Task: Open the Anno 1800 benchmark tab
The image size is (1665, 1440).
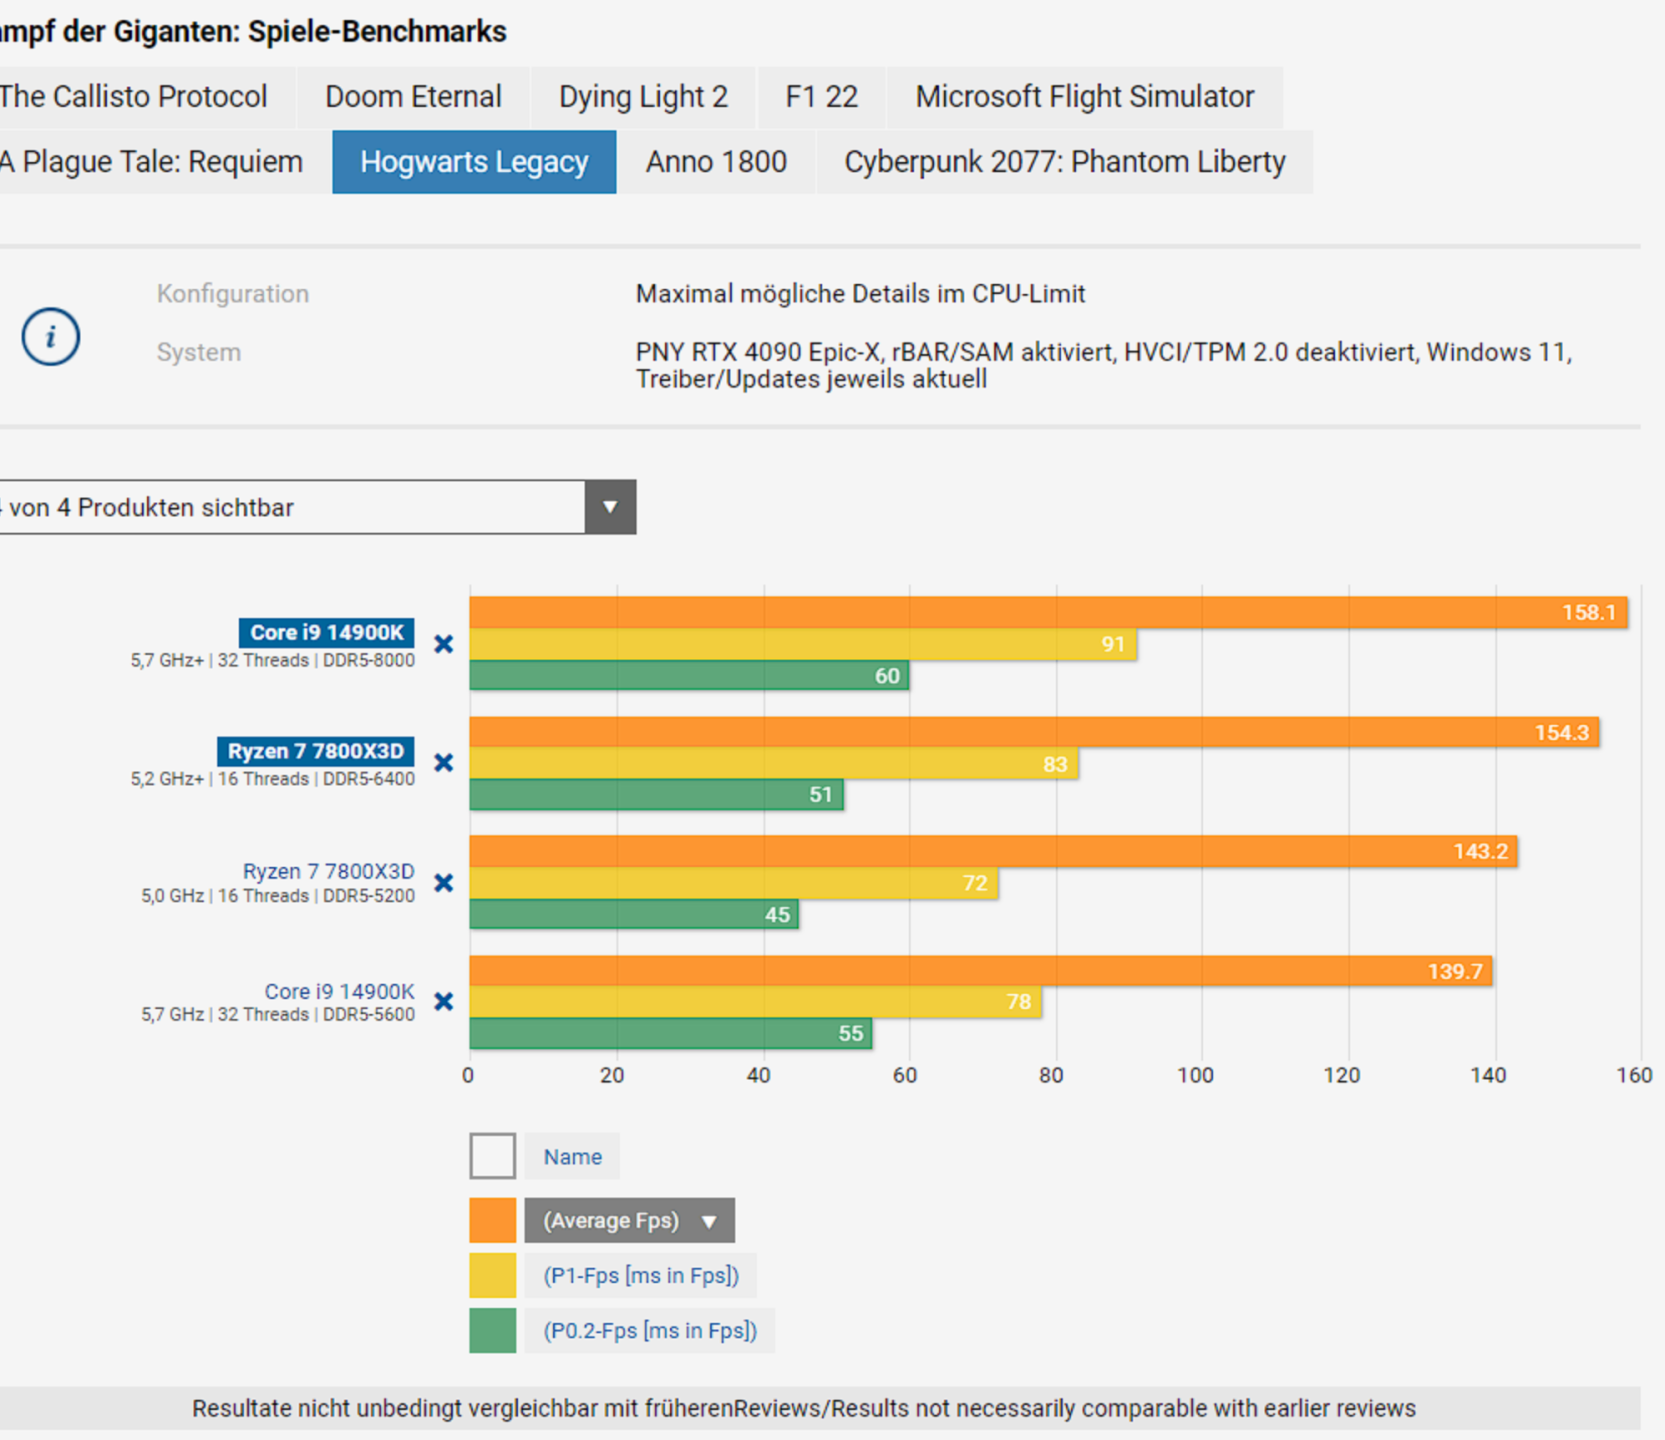Action: pyautogui.click(x=716, y=162)
